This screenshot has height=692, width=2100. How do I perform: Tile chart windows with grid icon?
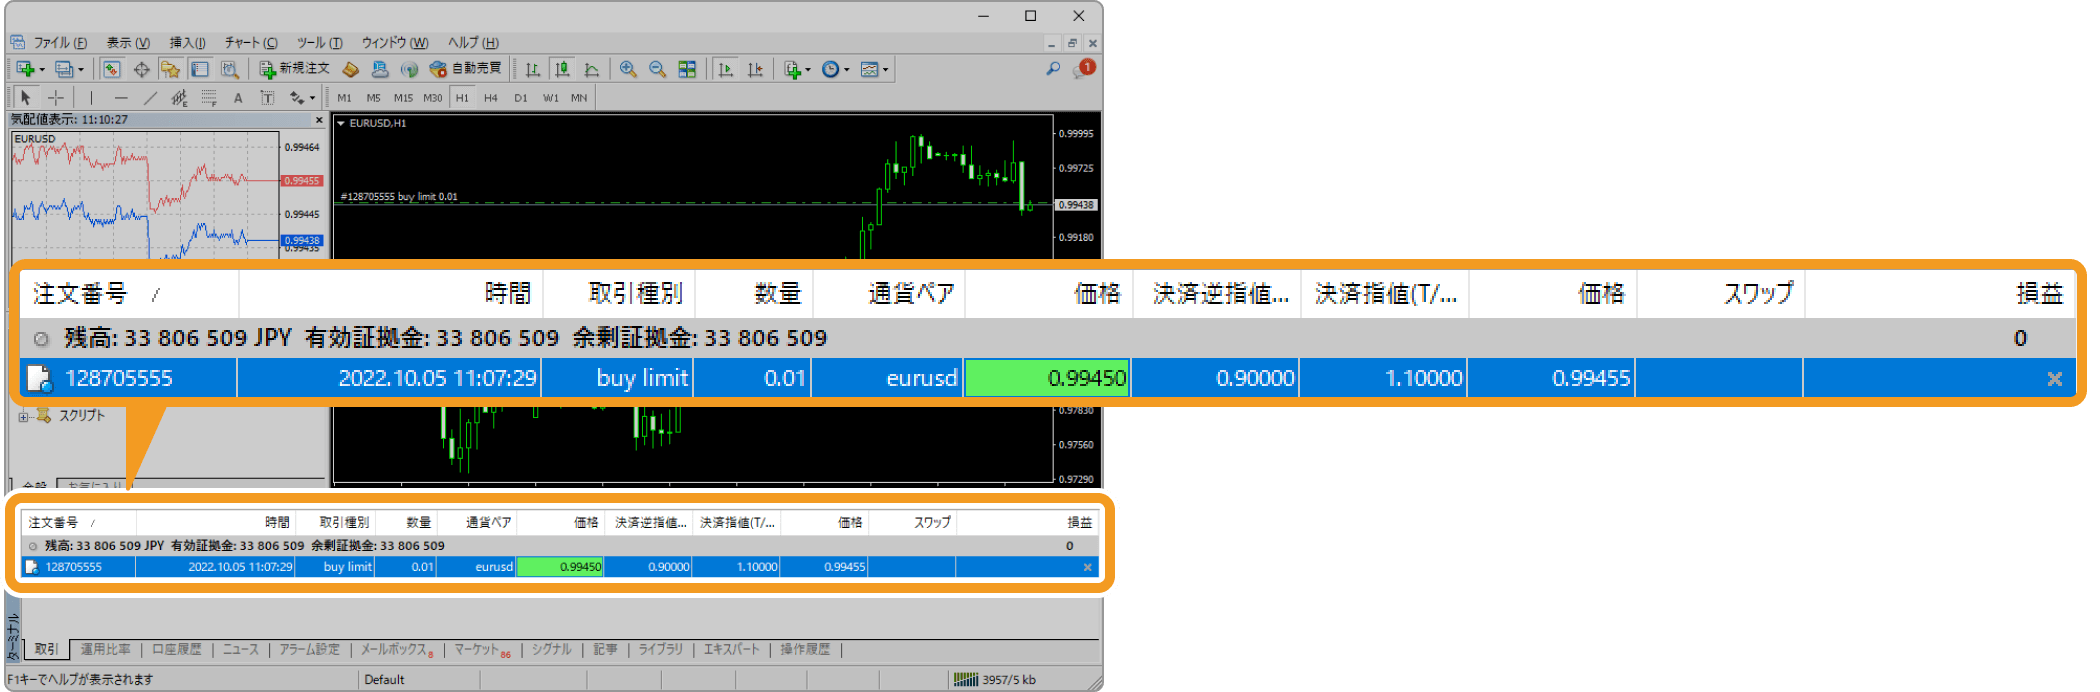point(687,69)
